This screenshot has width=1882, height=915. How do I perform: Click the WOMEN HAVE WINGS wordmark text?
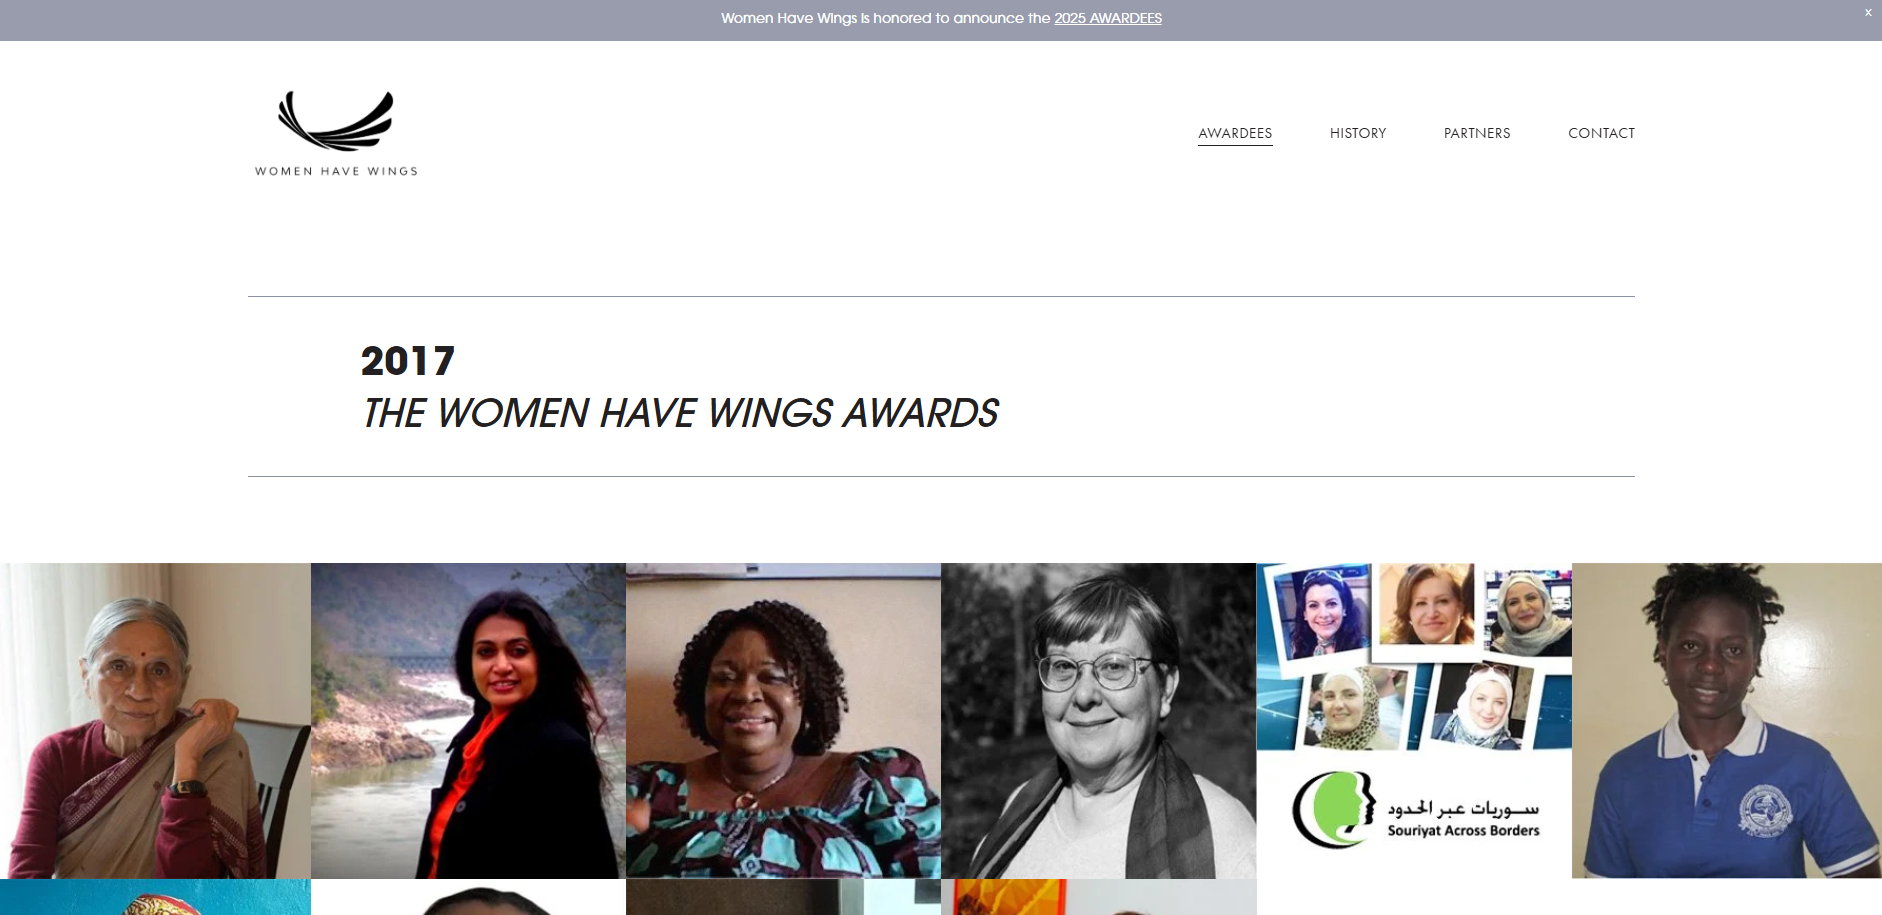(336, 171)
